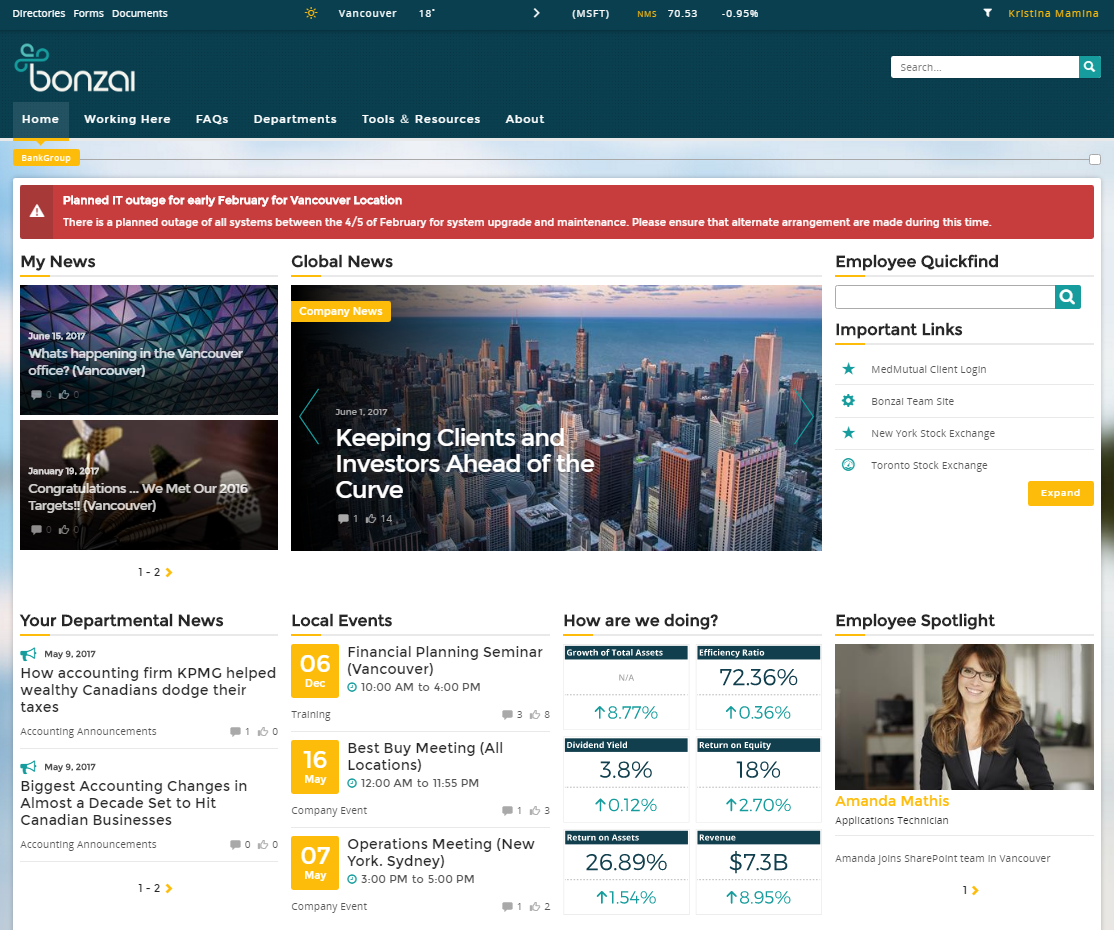
Task: Toggle the small box at BankGroup line end
Action: point(1095,159)
